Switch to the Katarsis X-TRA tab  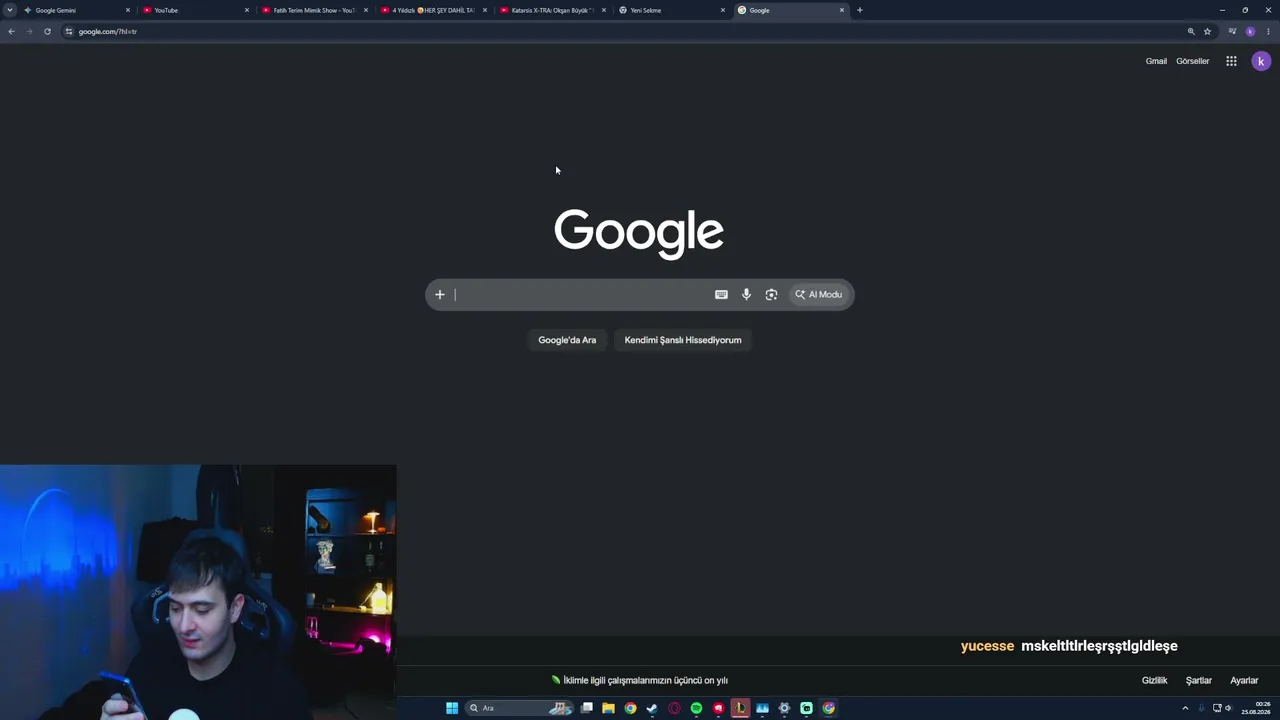click(551, 10)
